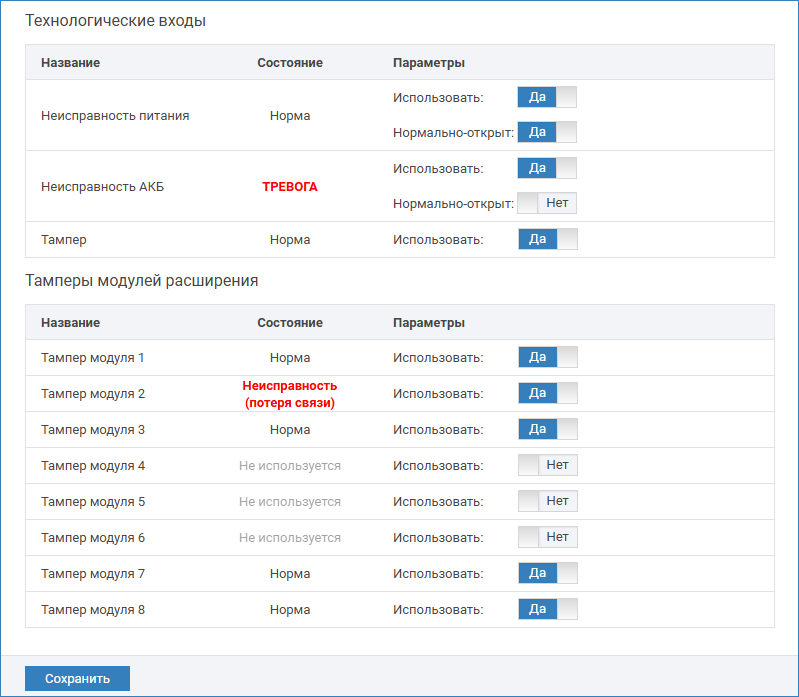Disable Использовать for Тампер модуля 8

pos(548,609)
